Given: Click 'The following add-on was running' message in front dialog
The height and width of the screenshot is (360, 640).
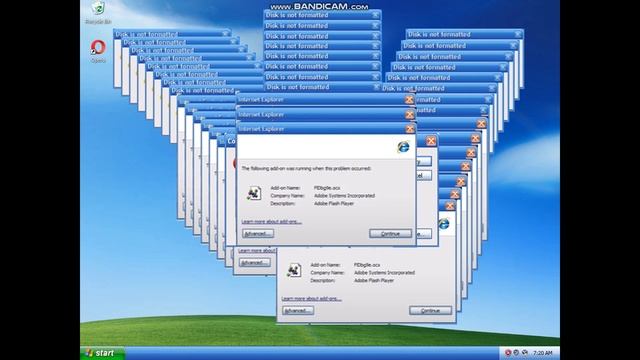Looking at the screenshot, I should pos(306,168).
